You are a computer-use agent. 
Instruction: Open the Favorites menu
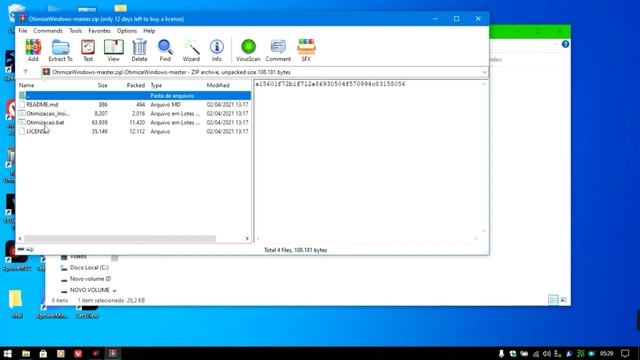(100, 31)
